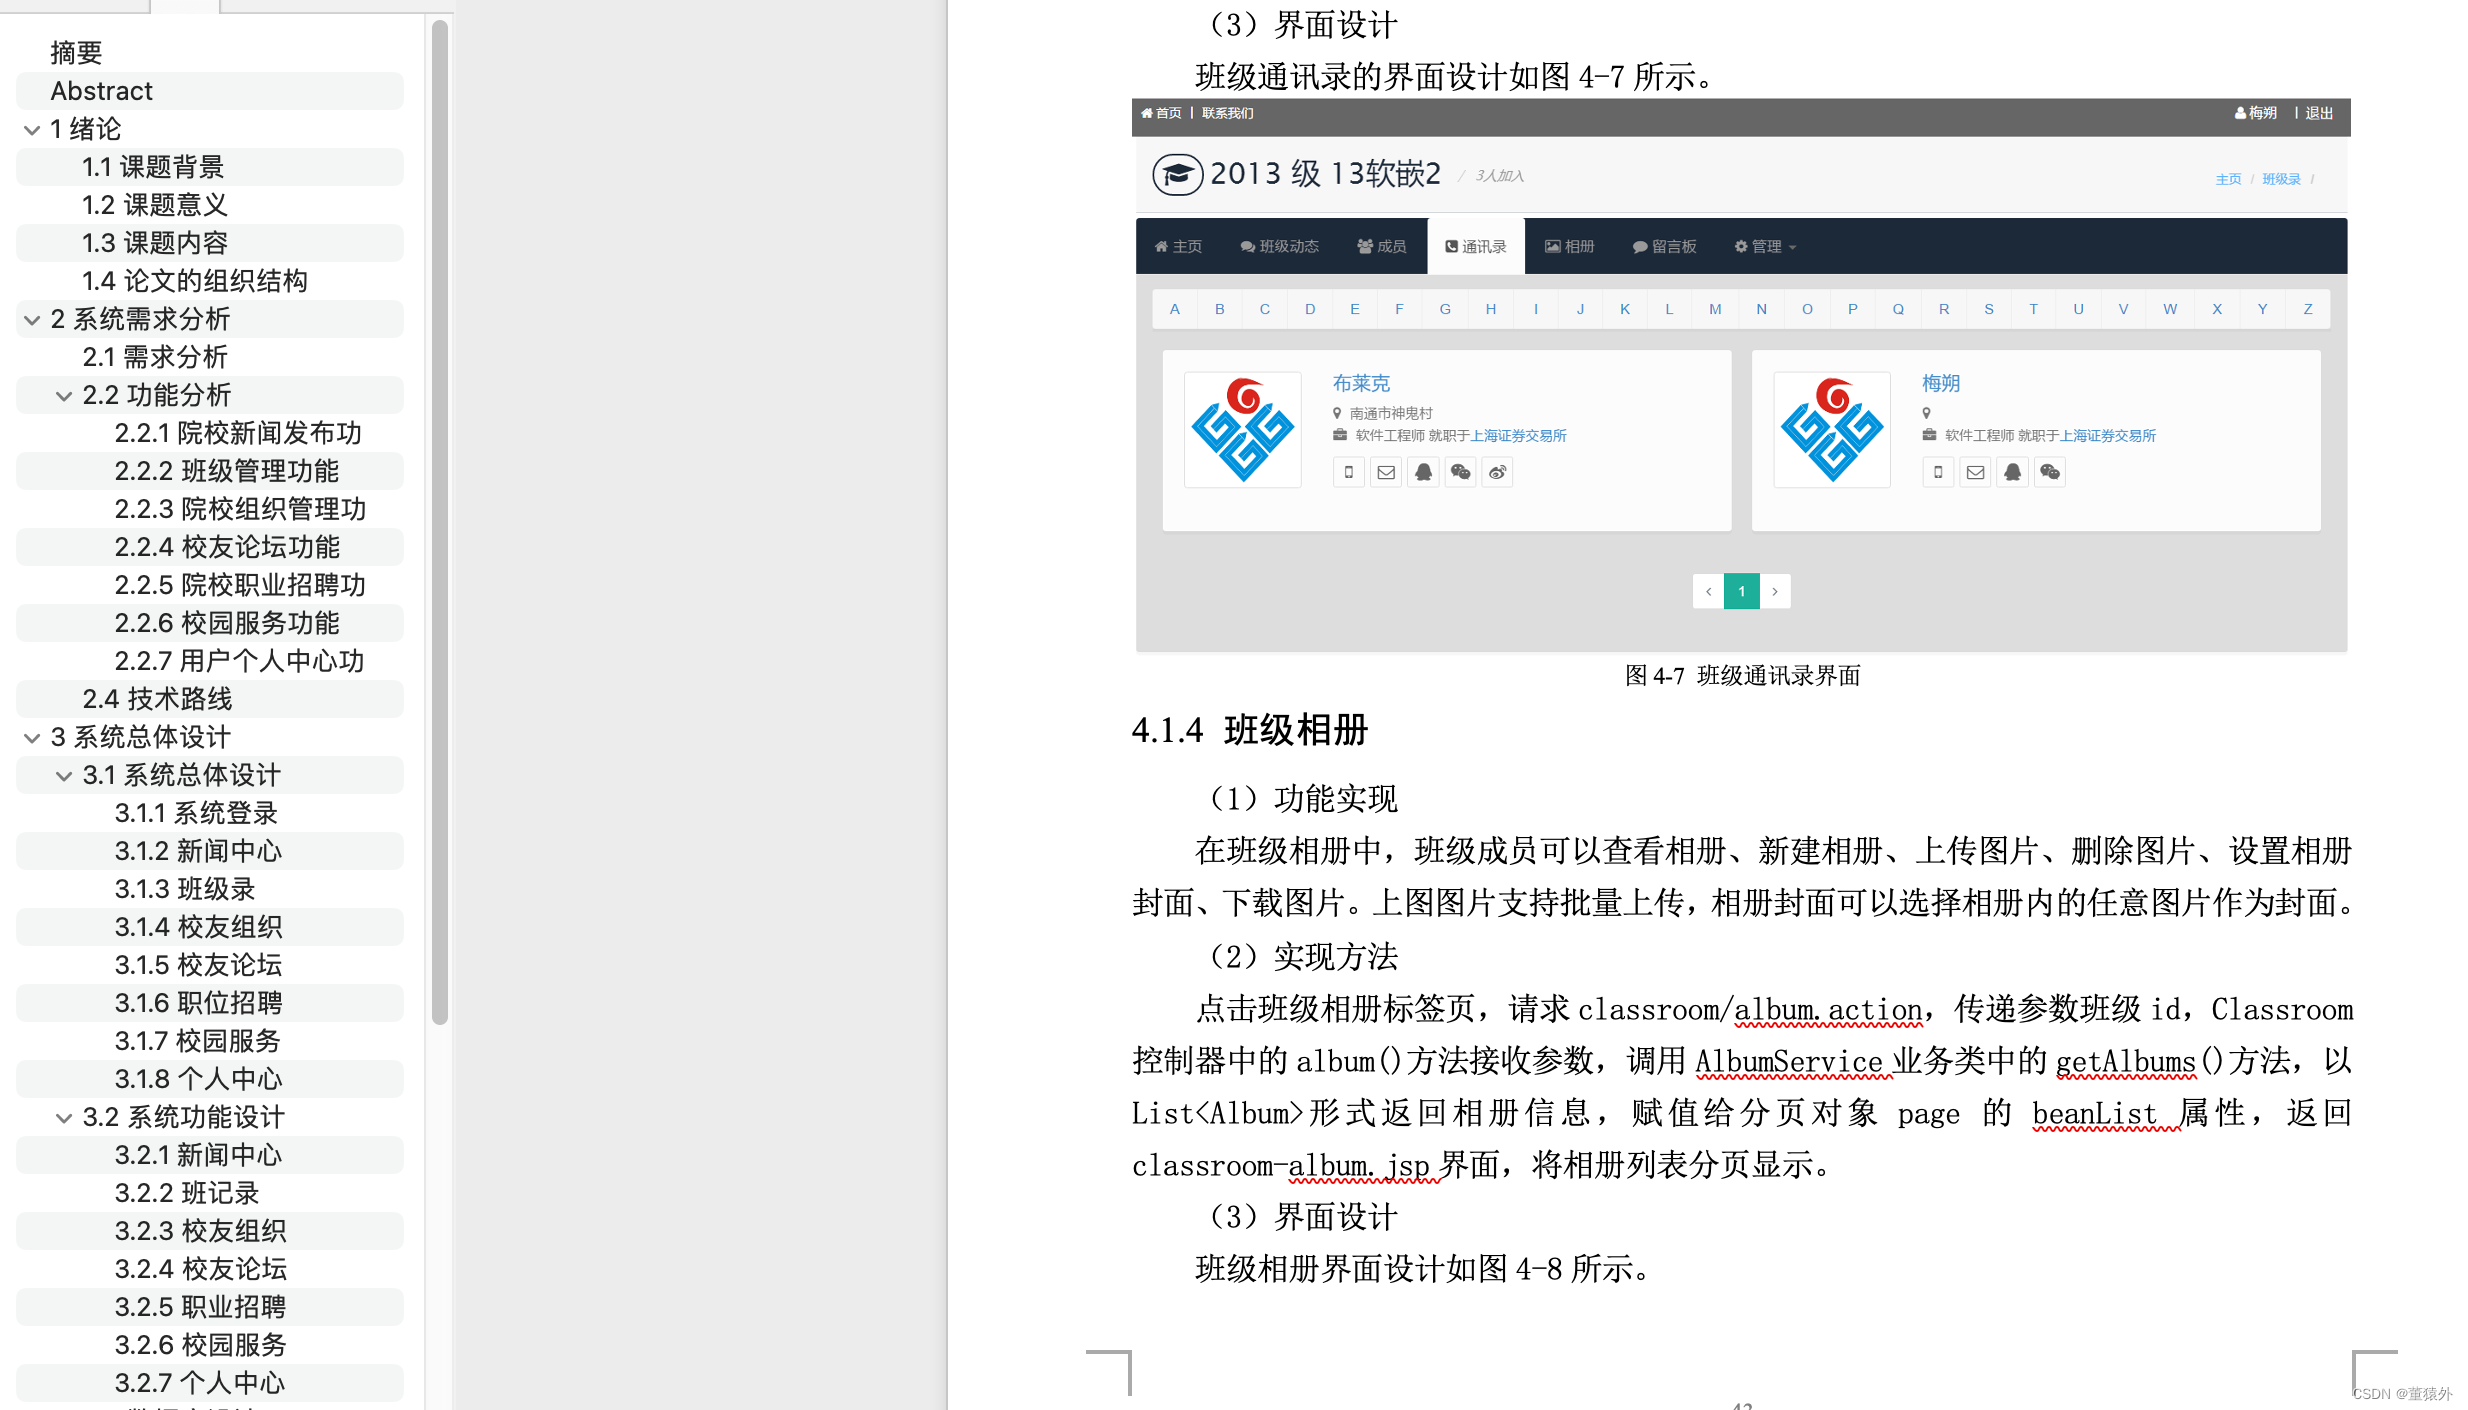Filter contacts by letter M

coord(1715,309)
